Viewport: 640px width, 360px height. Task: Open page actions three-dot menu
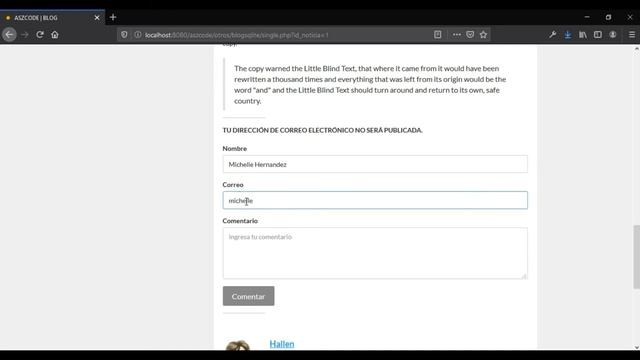coord(456,35)
